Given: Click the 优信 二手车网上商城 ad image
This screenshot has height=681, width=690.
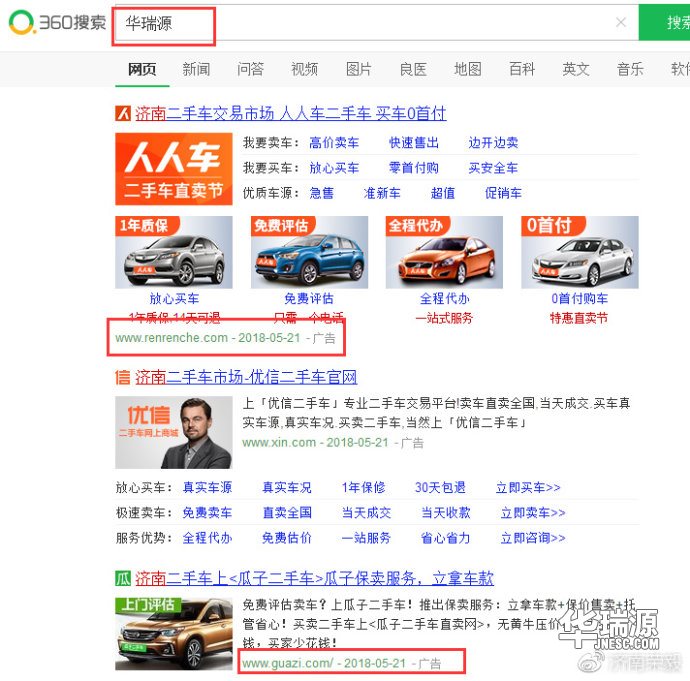Looking at the screenshot, I should point(174,432).
